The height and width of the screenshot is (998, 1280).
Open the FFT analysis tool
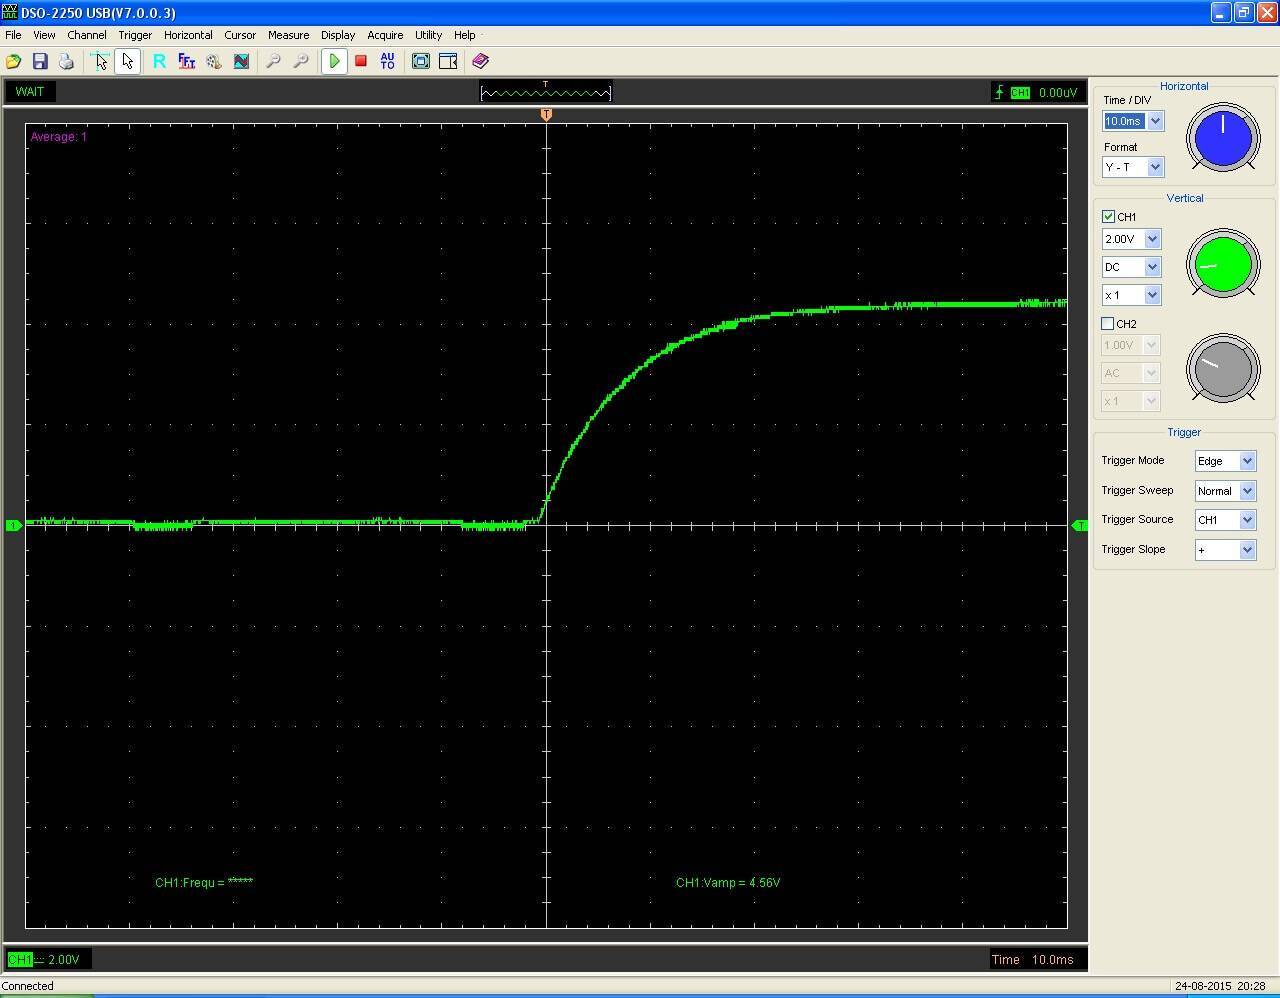point(186,61)
